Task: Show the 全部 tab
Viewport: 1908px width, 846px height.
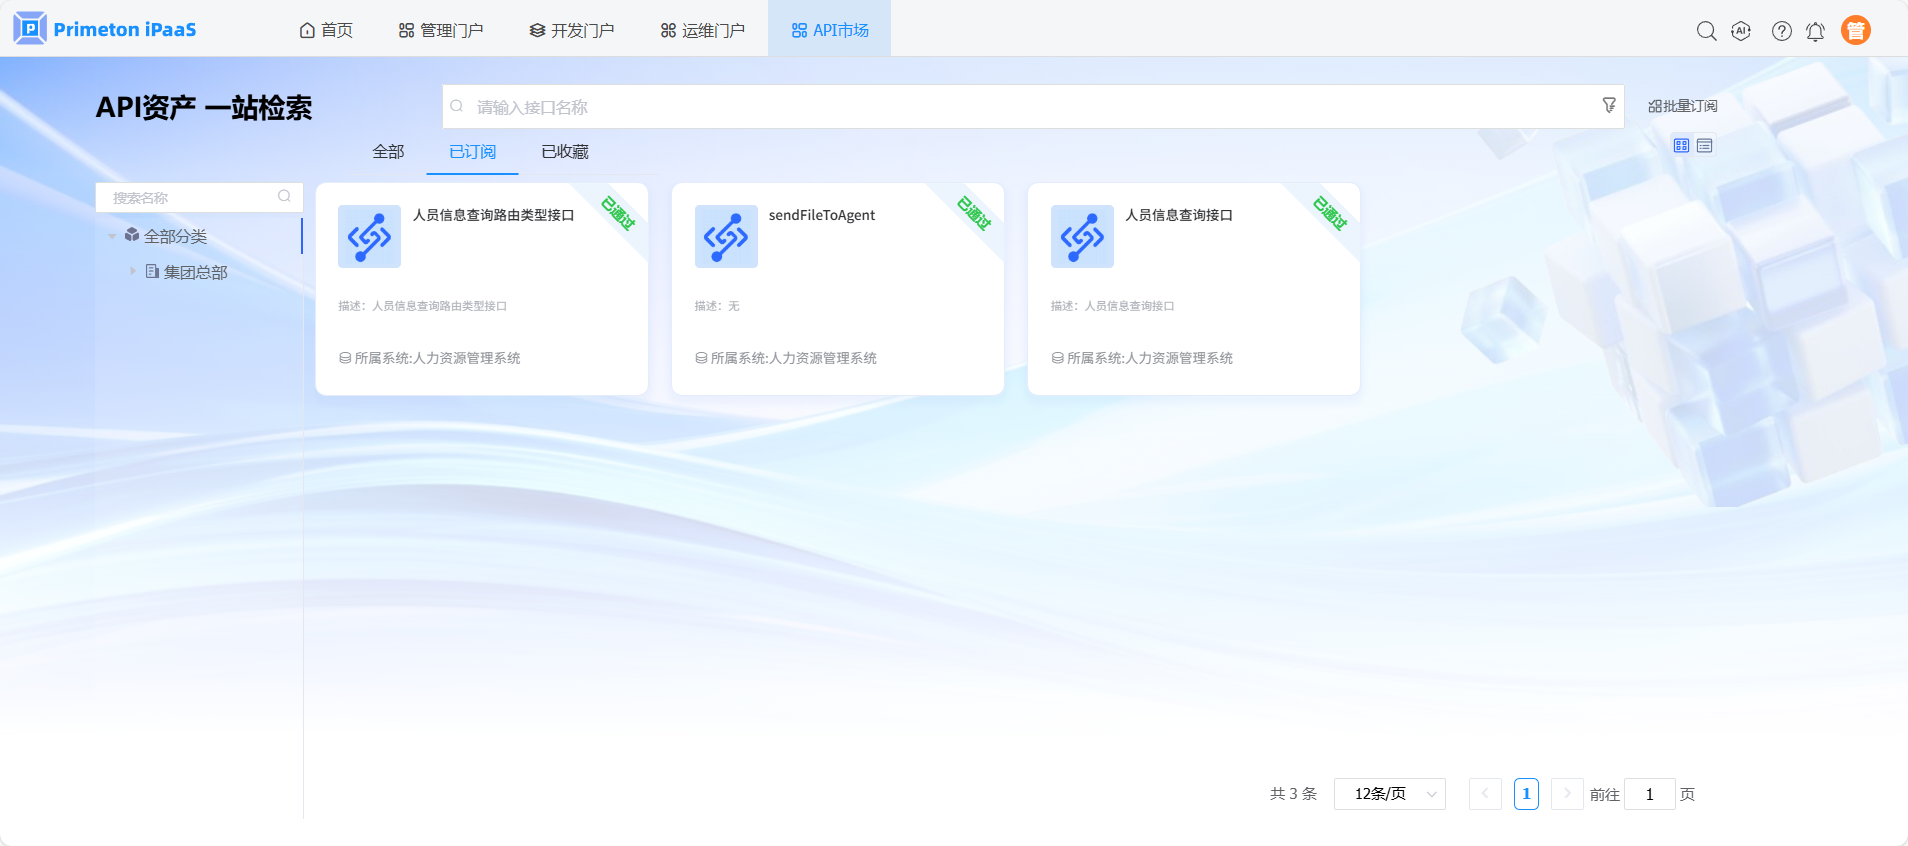Action: [388, 152]
